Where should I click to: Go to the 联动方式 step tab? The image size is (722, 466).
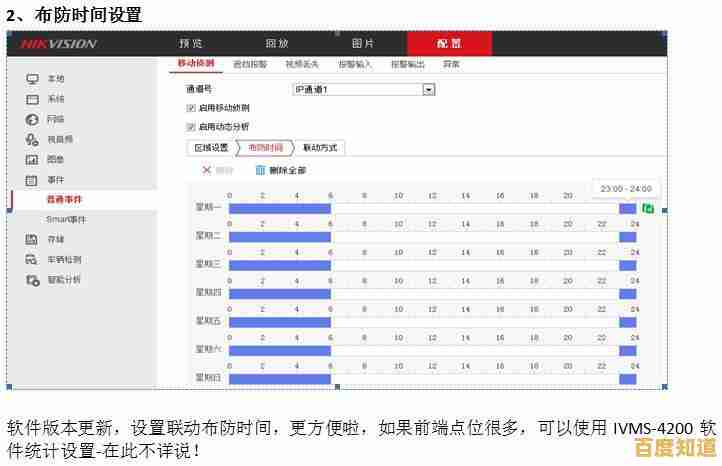(x=320, y=148)
